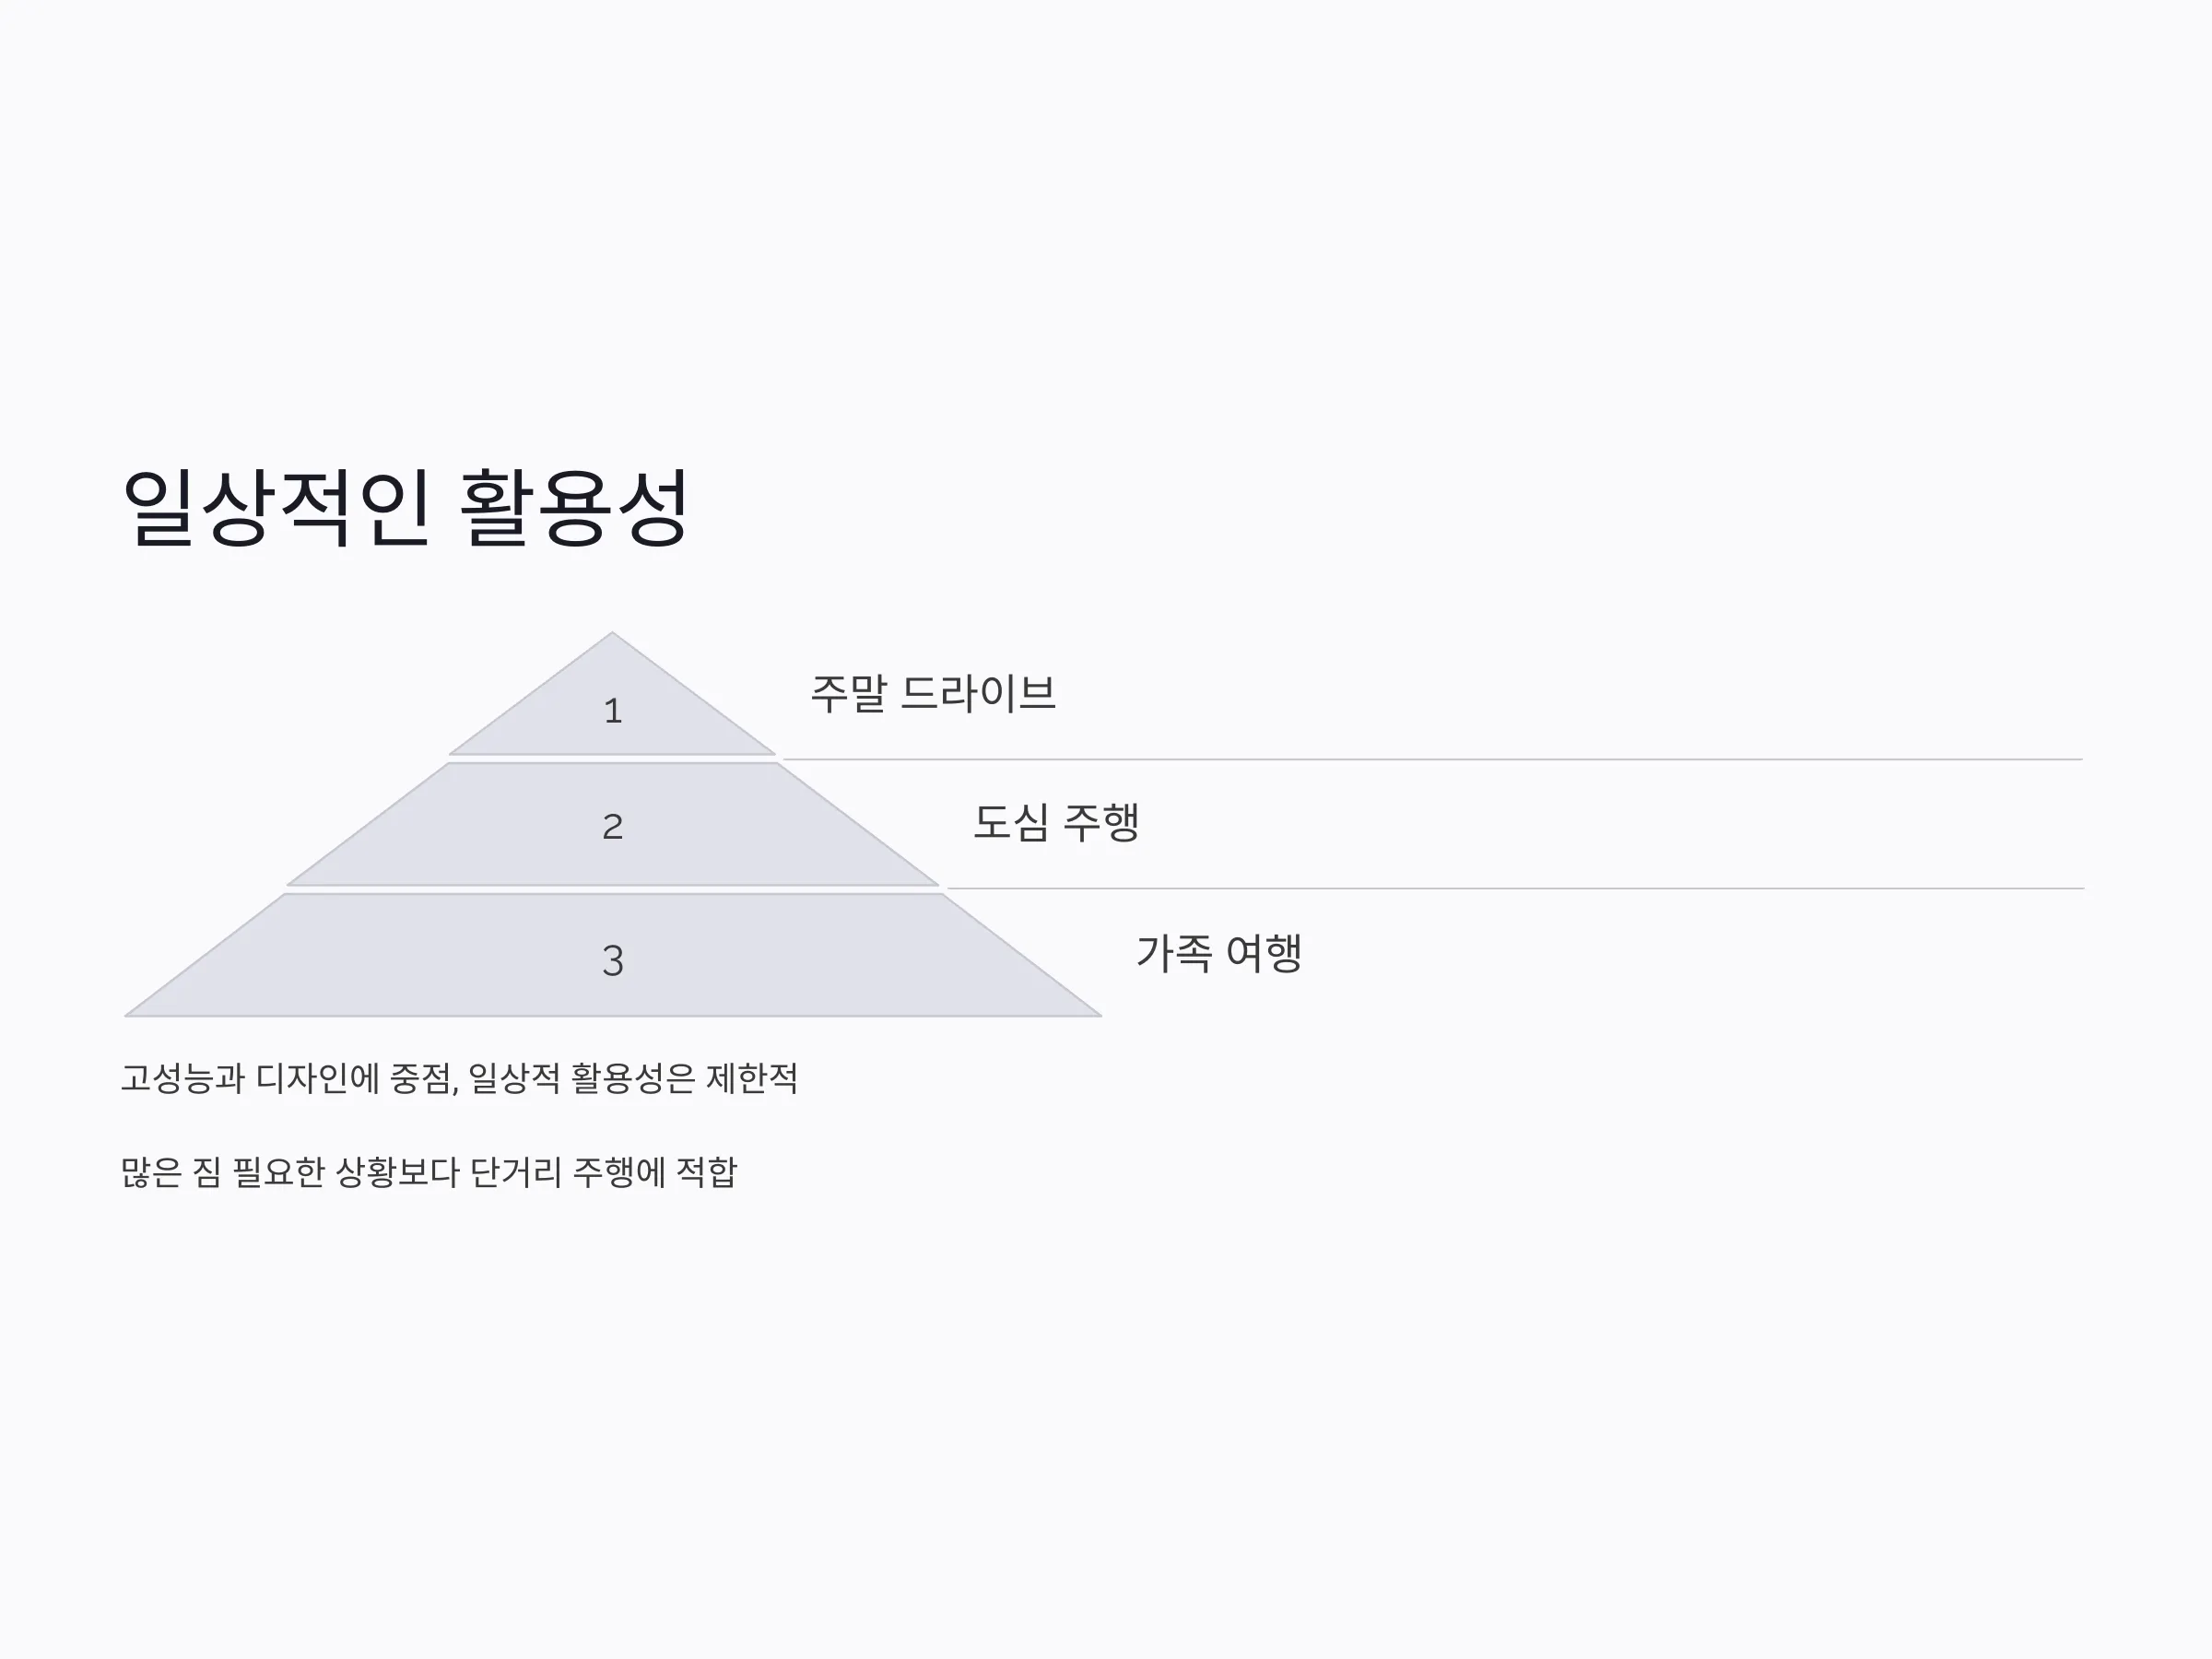Viewport: 2212px width, 1659px height.
Task: Click the 주말 드라이브 label
Action: tap(933, 693)
